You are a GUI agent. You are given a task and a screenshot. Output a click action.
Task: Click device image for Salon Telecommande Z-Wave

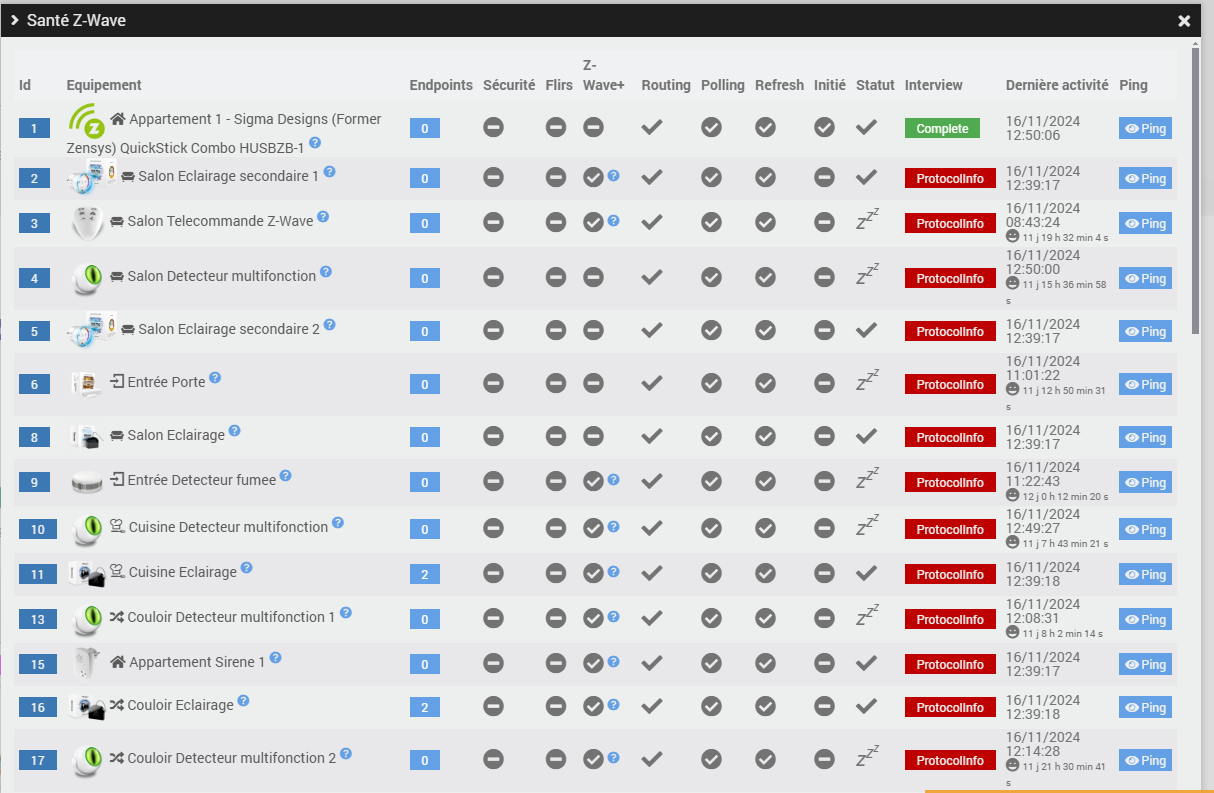[x=87, y=222]
